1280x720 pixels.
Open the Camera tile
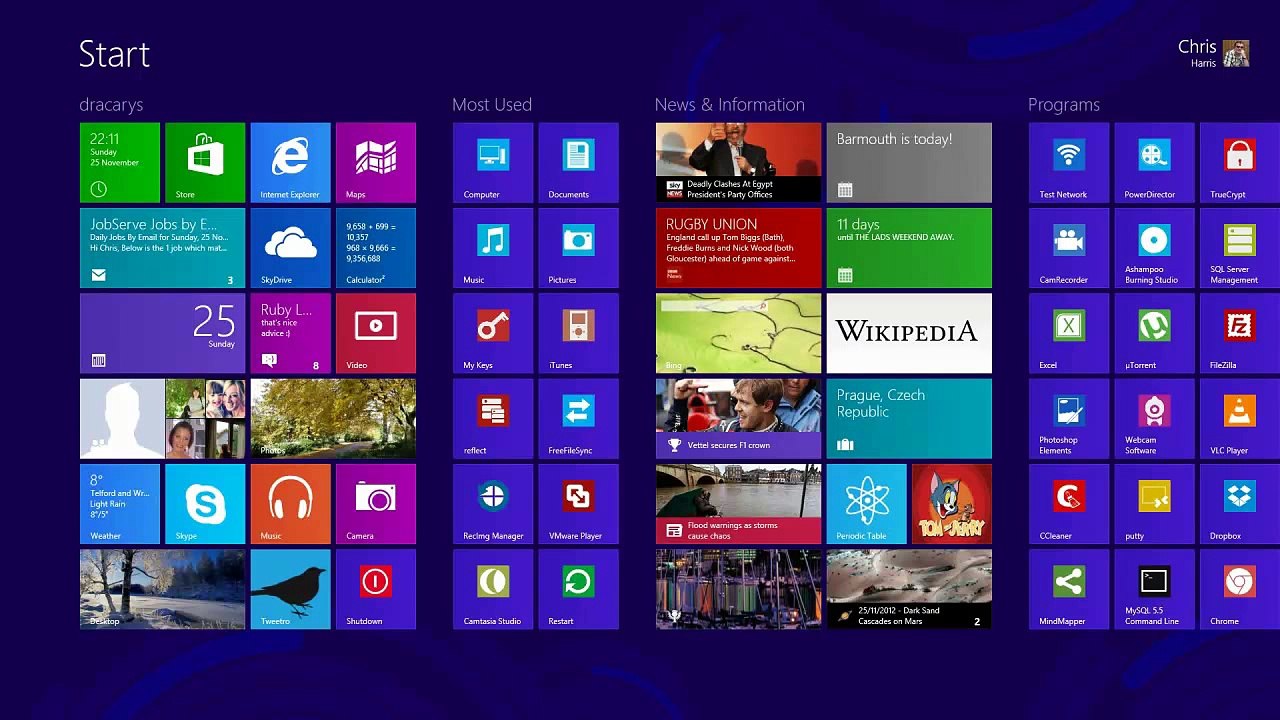(376, 504)
